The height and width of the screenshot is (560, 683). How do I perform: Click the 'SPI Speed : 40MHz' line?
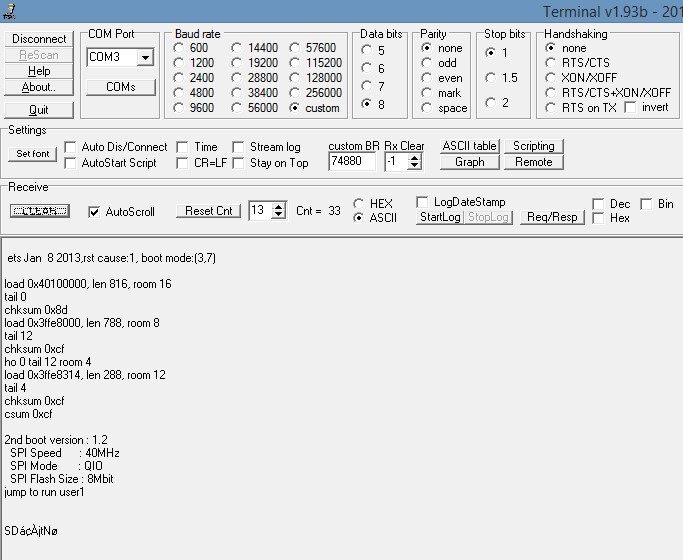[x=64, y=453]
